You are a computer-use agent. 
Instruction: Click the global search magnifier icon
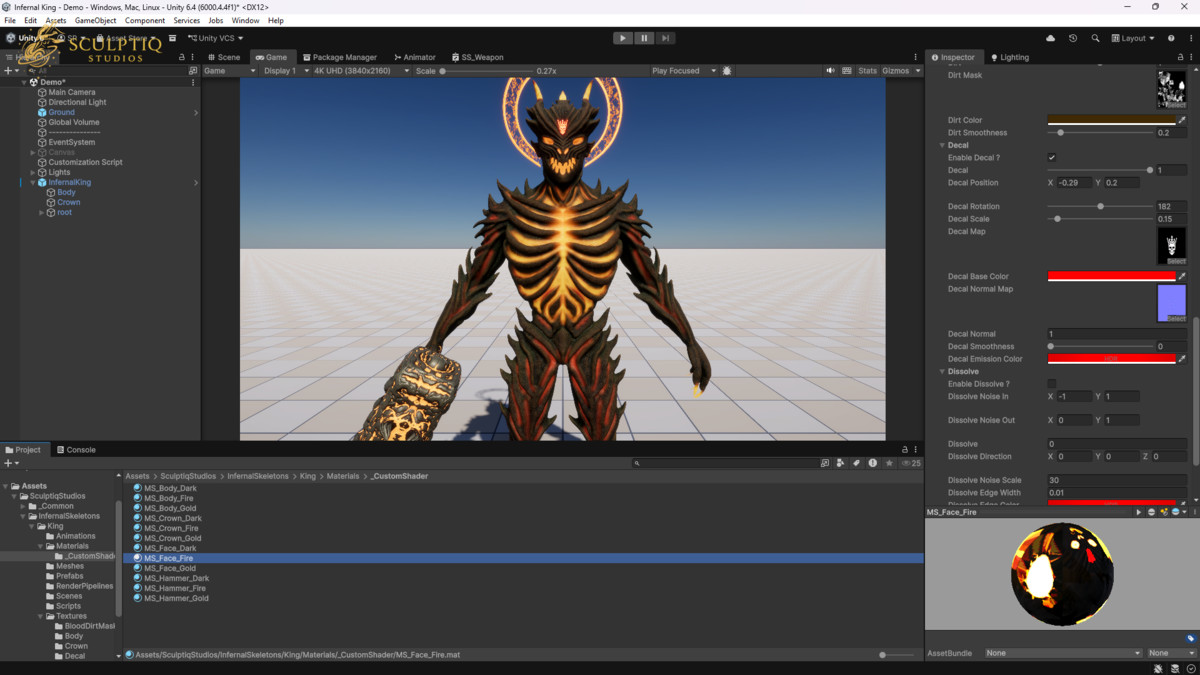pyautogui.click(x=1095, y=38)
